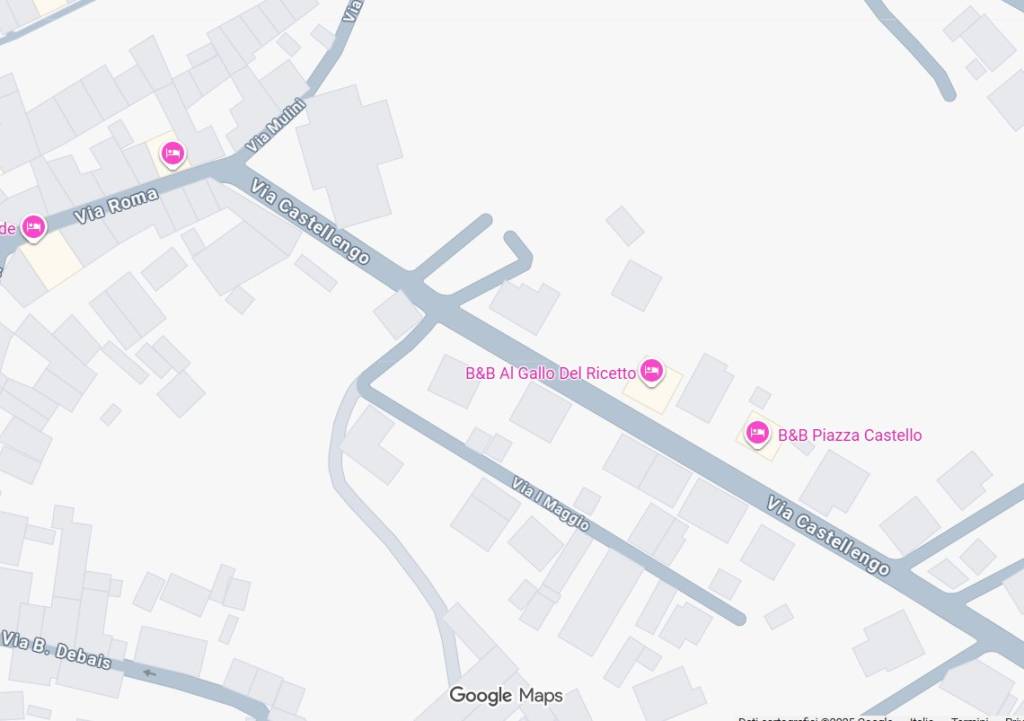
Task: Select lower Via Castellengo label near B&B Piazza Castello
Action: pyautogui.click(x=827, y=536)
